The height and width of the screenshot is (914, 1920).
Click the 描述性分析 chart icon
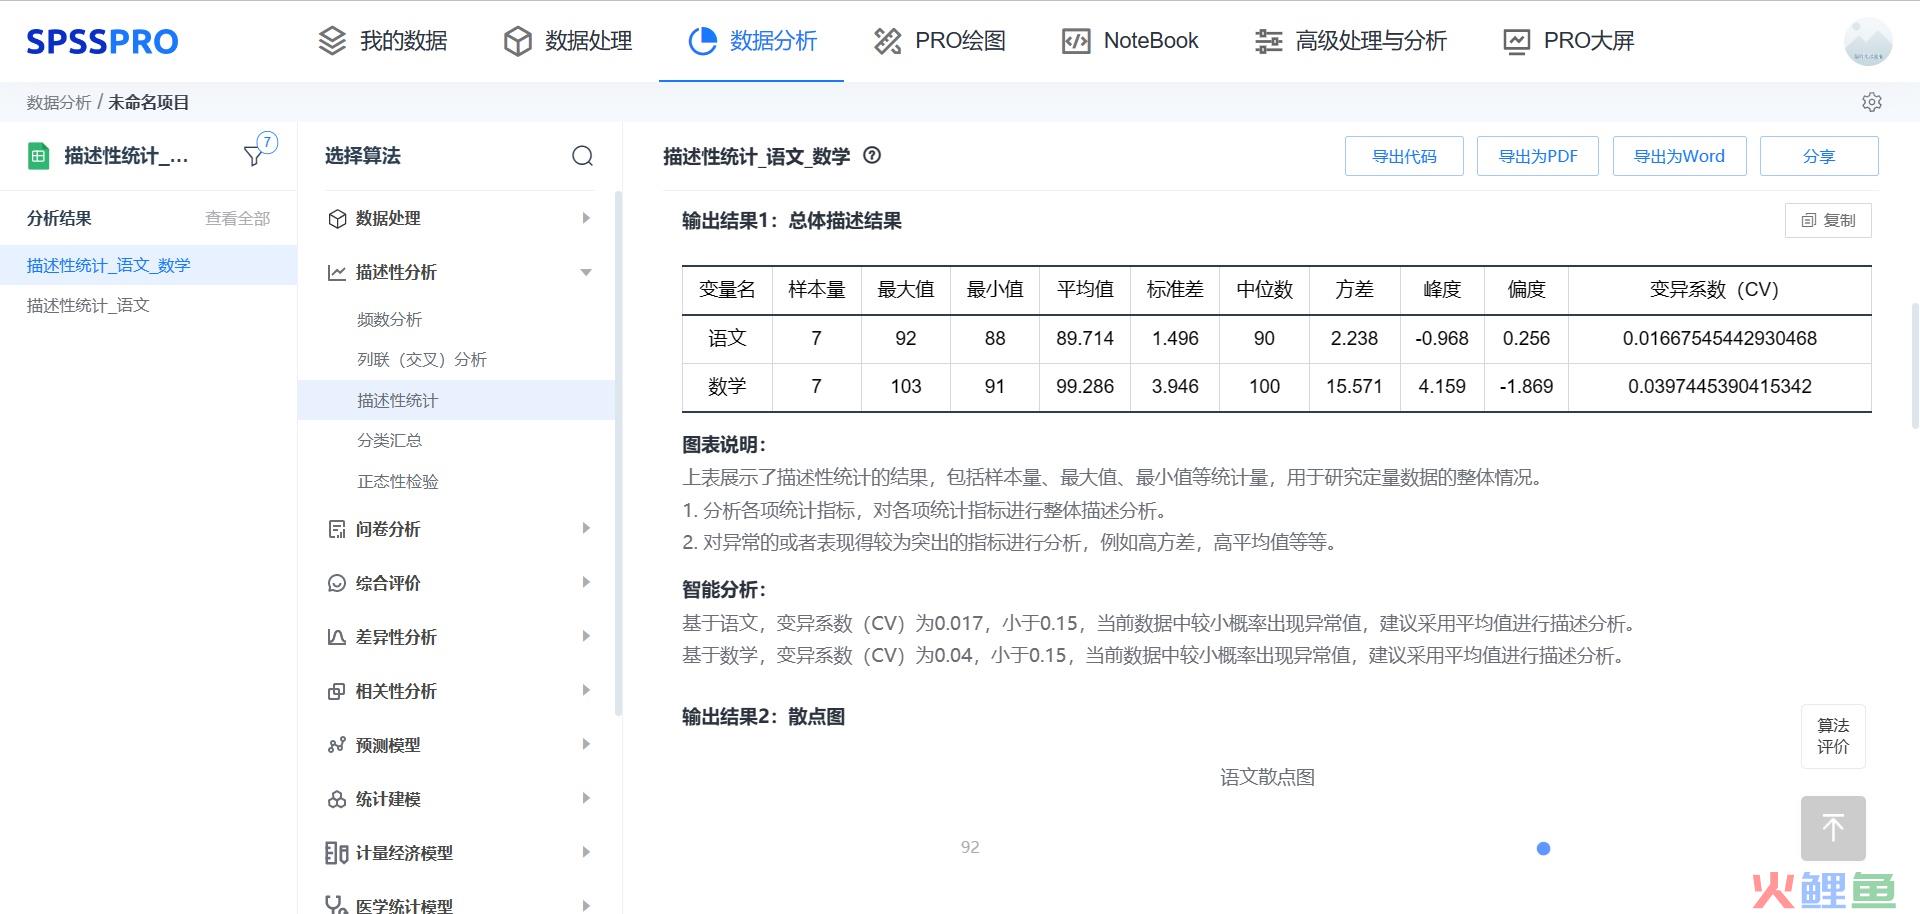click(337, 272)
